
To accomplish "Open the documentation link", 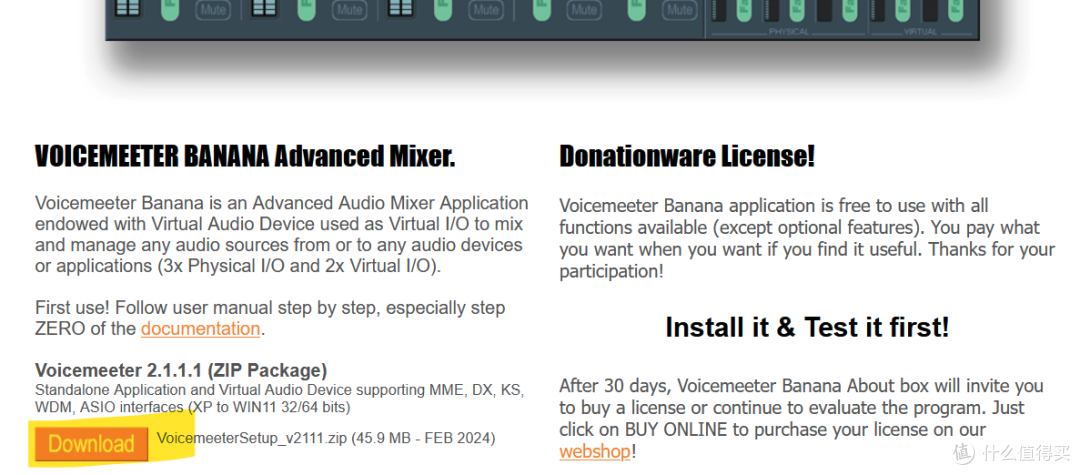I will pos(200,328).
